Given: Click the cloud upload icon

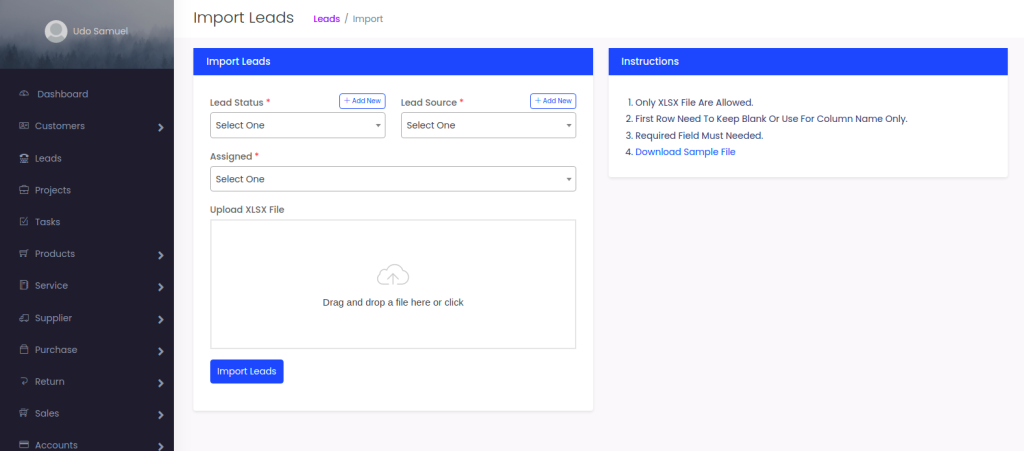Looking at the screenshot, I should (393, 275).
